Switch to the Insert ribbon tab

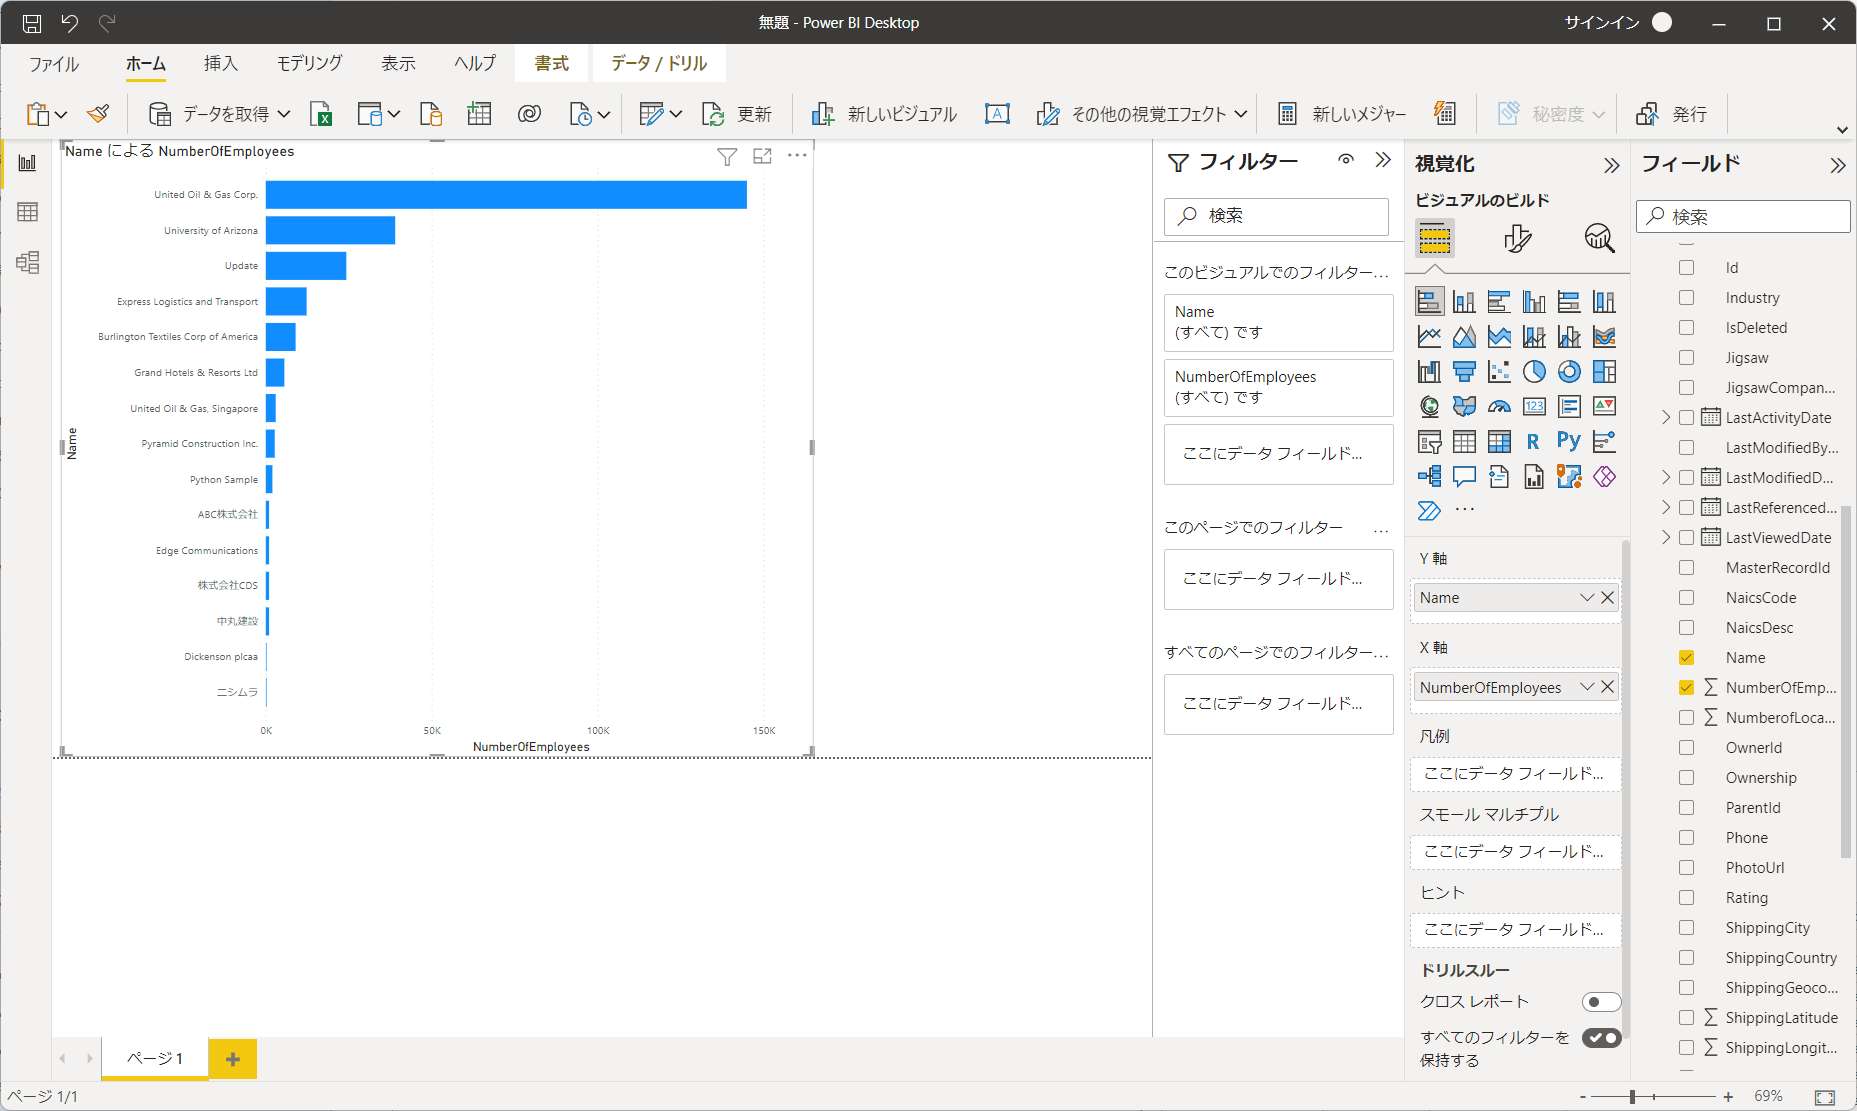[x=221, y=64]
